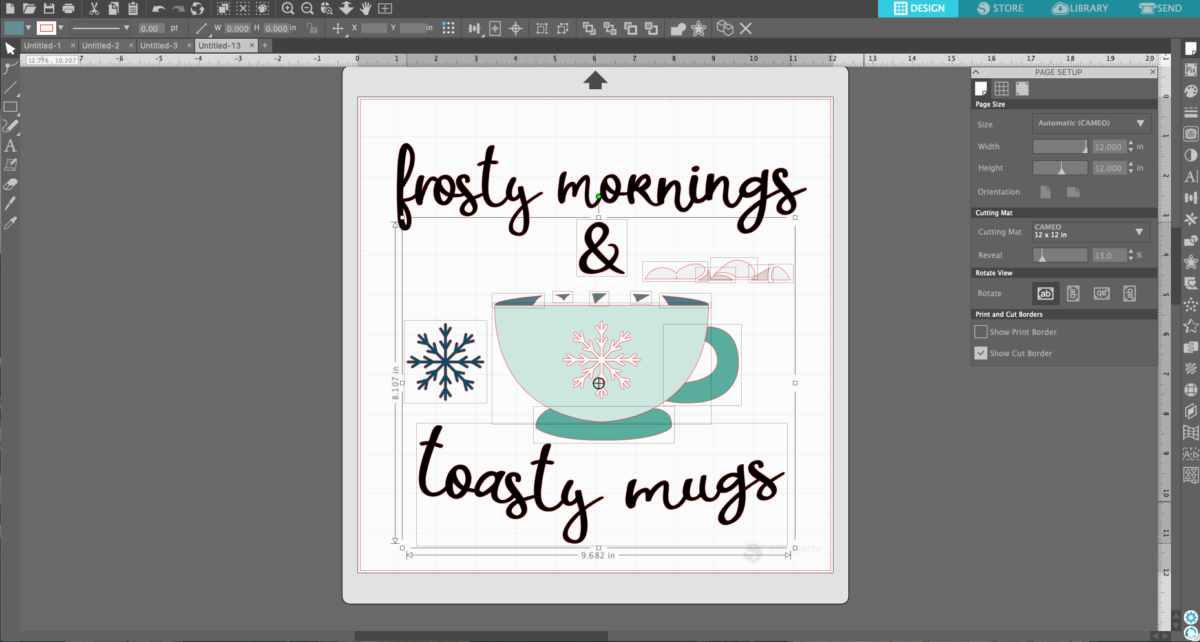This screenshot has height=642, width=1200.
Task: Select the Knife tool
Action: click(10, 203)
